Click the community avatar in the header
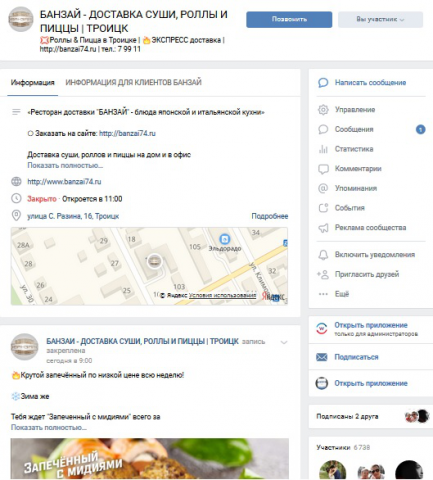This screenshot has width=433, height=480. point(21,19)
